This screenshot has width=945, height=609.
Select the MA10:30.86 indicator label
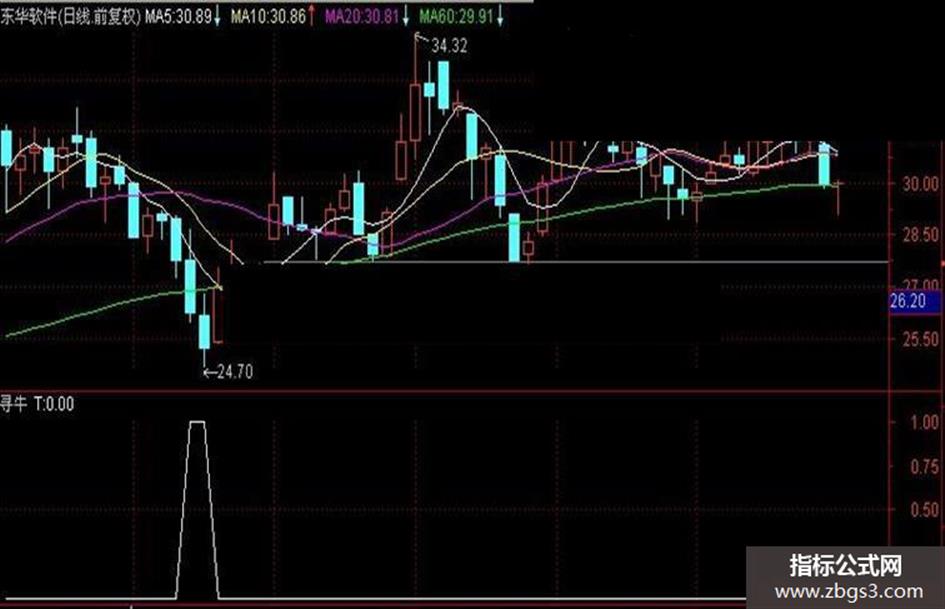point(268,16)
